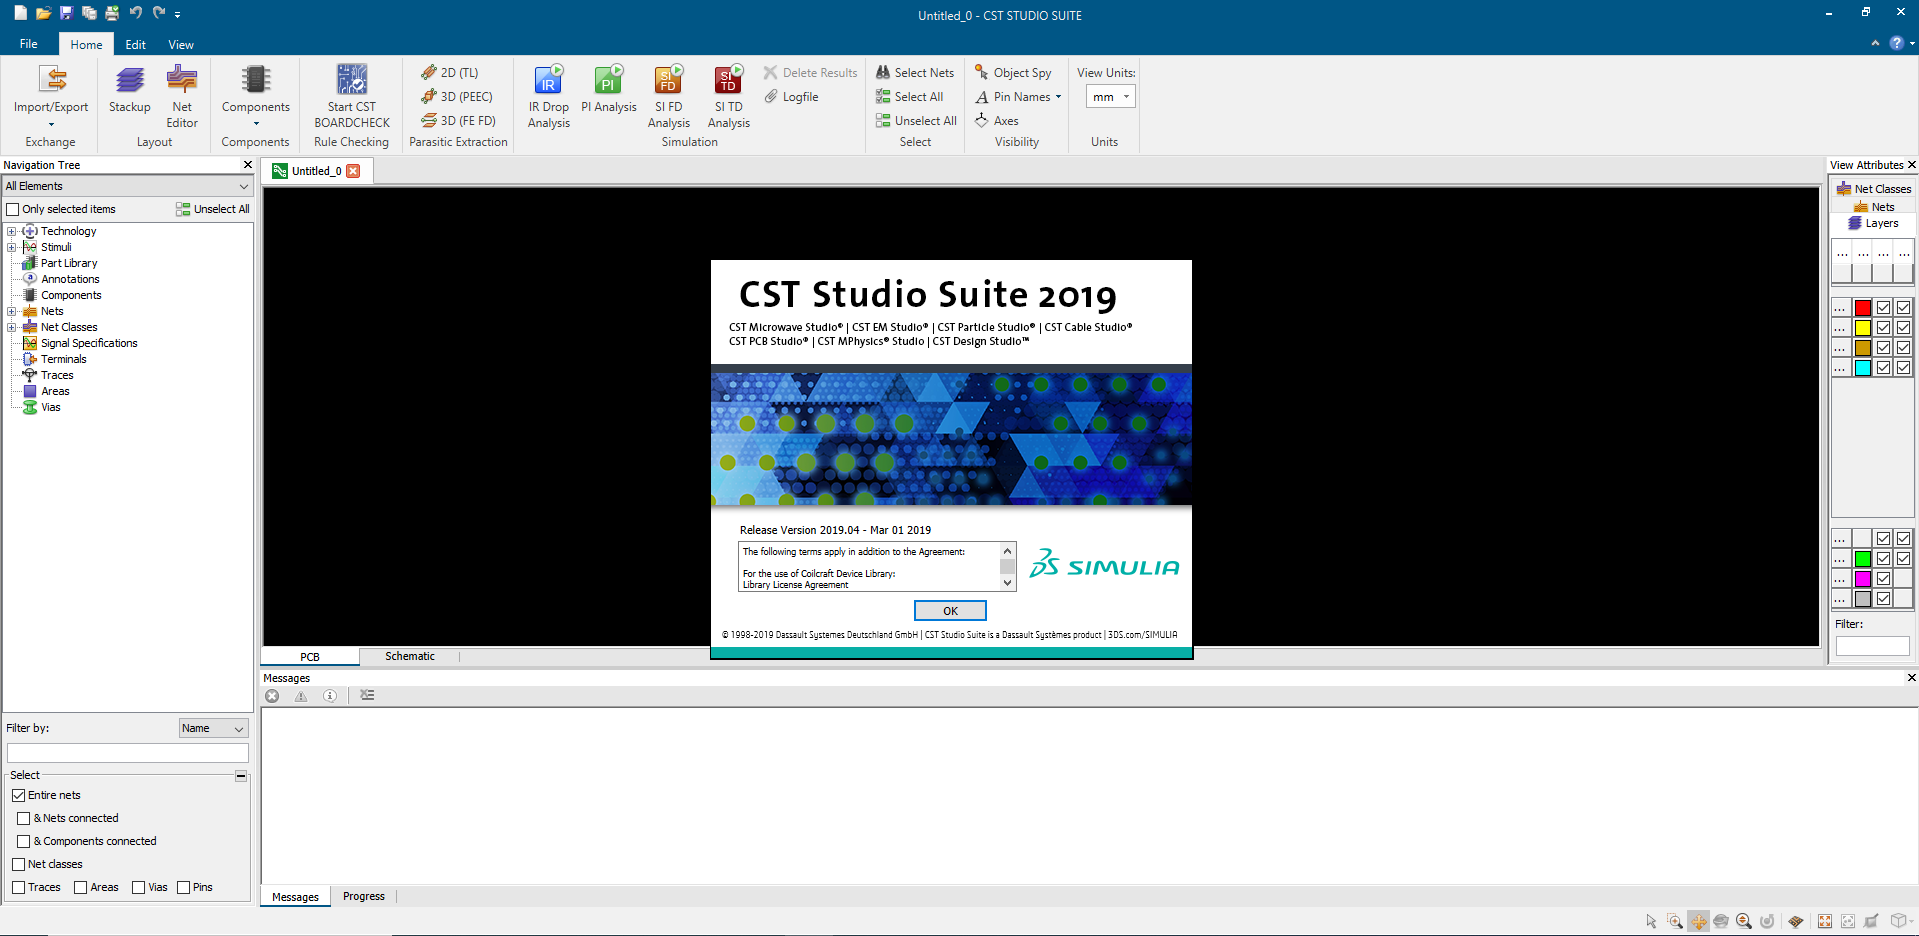Click the Navigation Tree filter text field
The image size is (1919, 936).
[128, 753]
